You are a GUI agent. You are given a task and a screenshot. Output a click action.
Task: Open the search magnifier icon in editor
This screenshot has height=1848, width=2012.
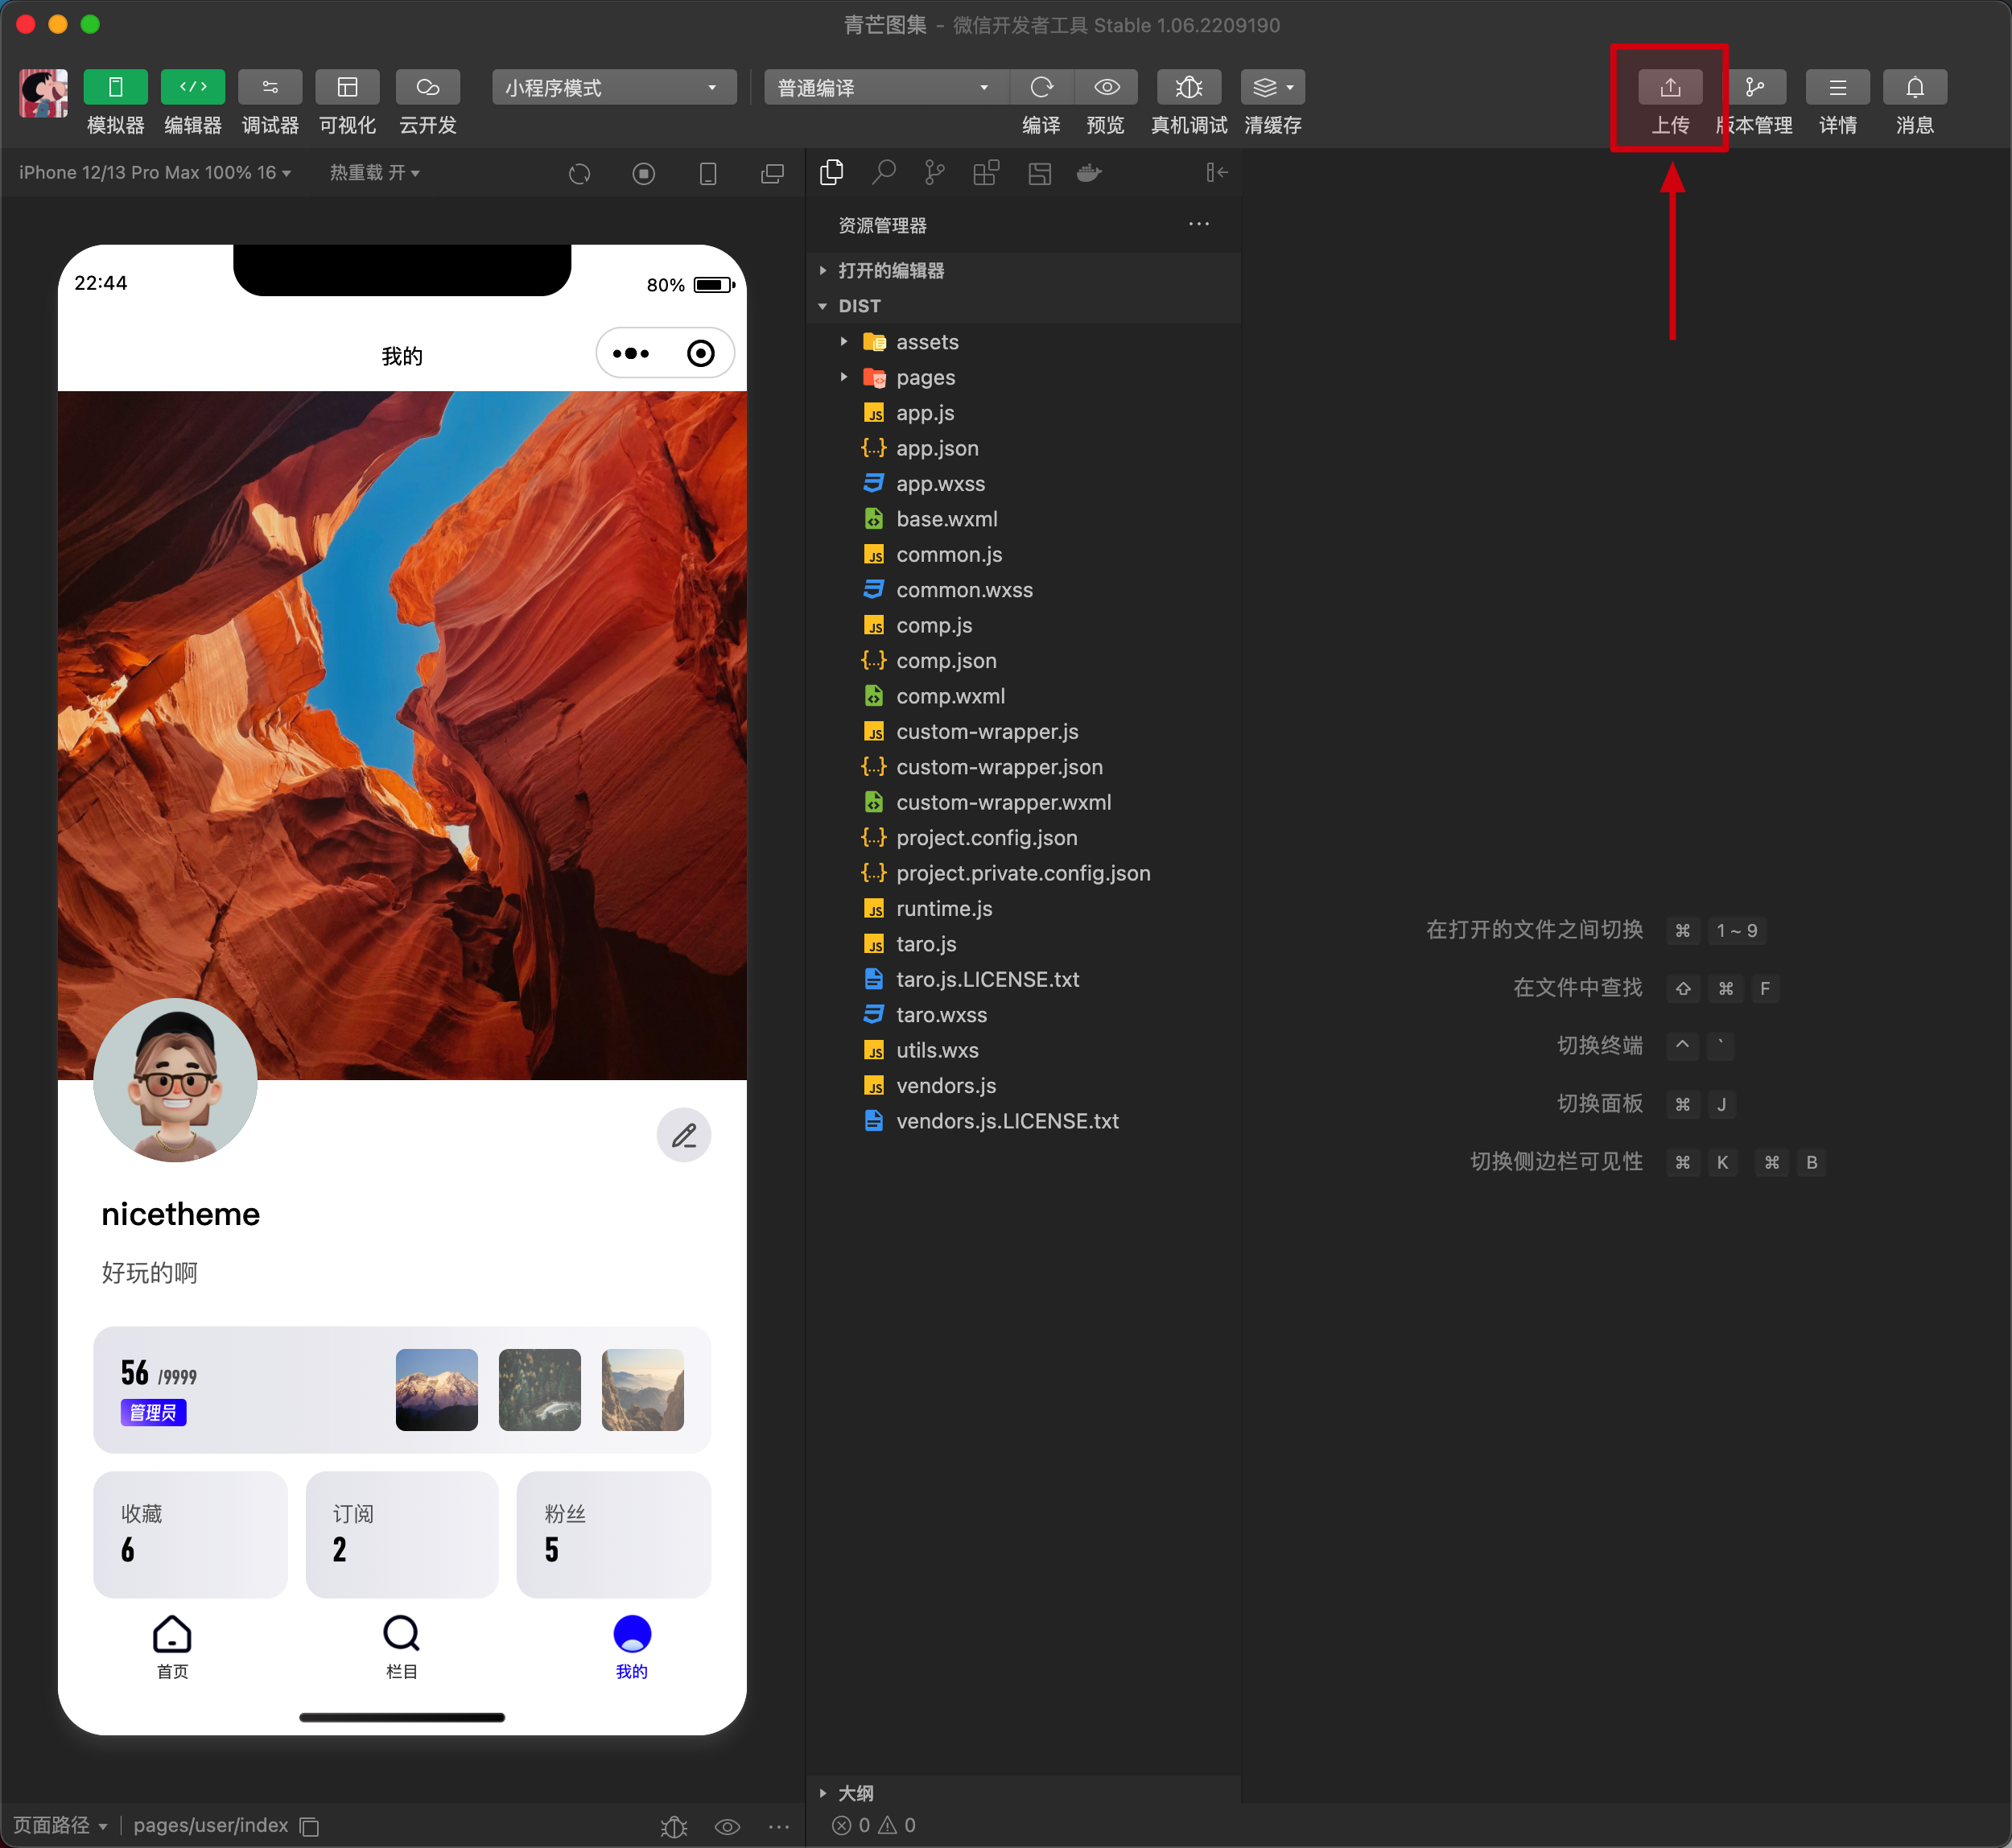pyautogui.click(x=884, y=173)
